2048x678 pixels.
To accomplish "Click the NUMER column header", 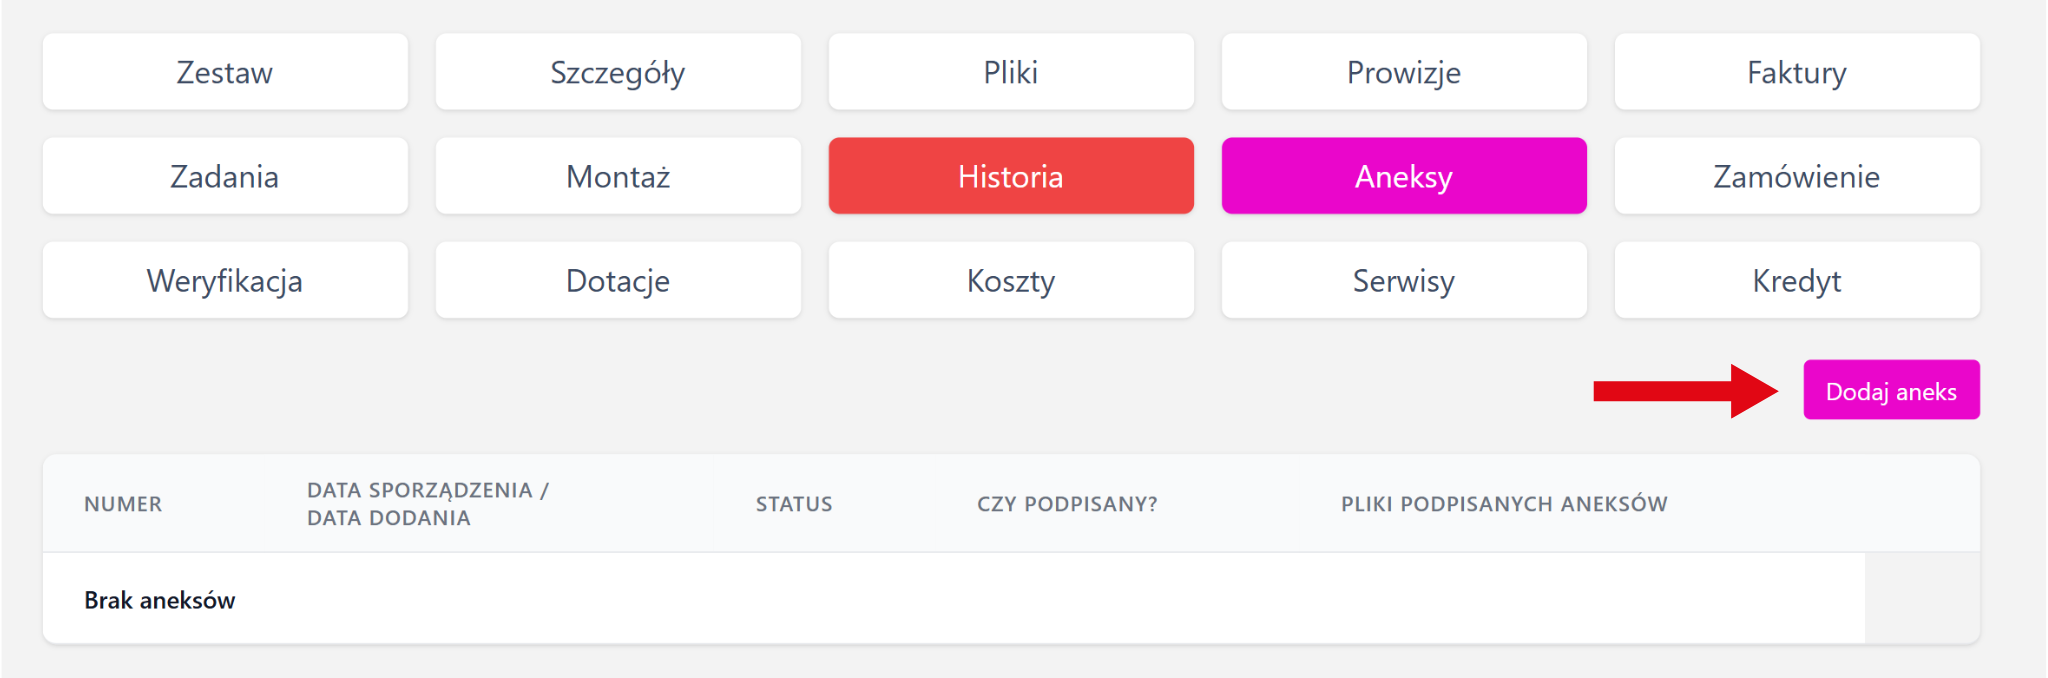I will pyautogui.click(x=123, y=504).
